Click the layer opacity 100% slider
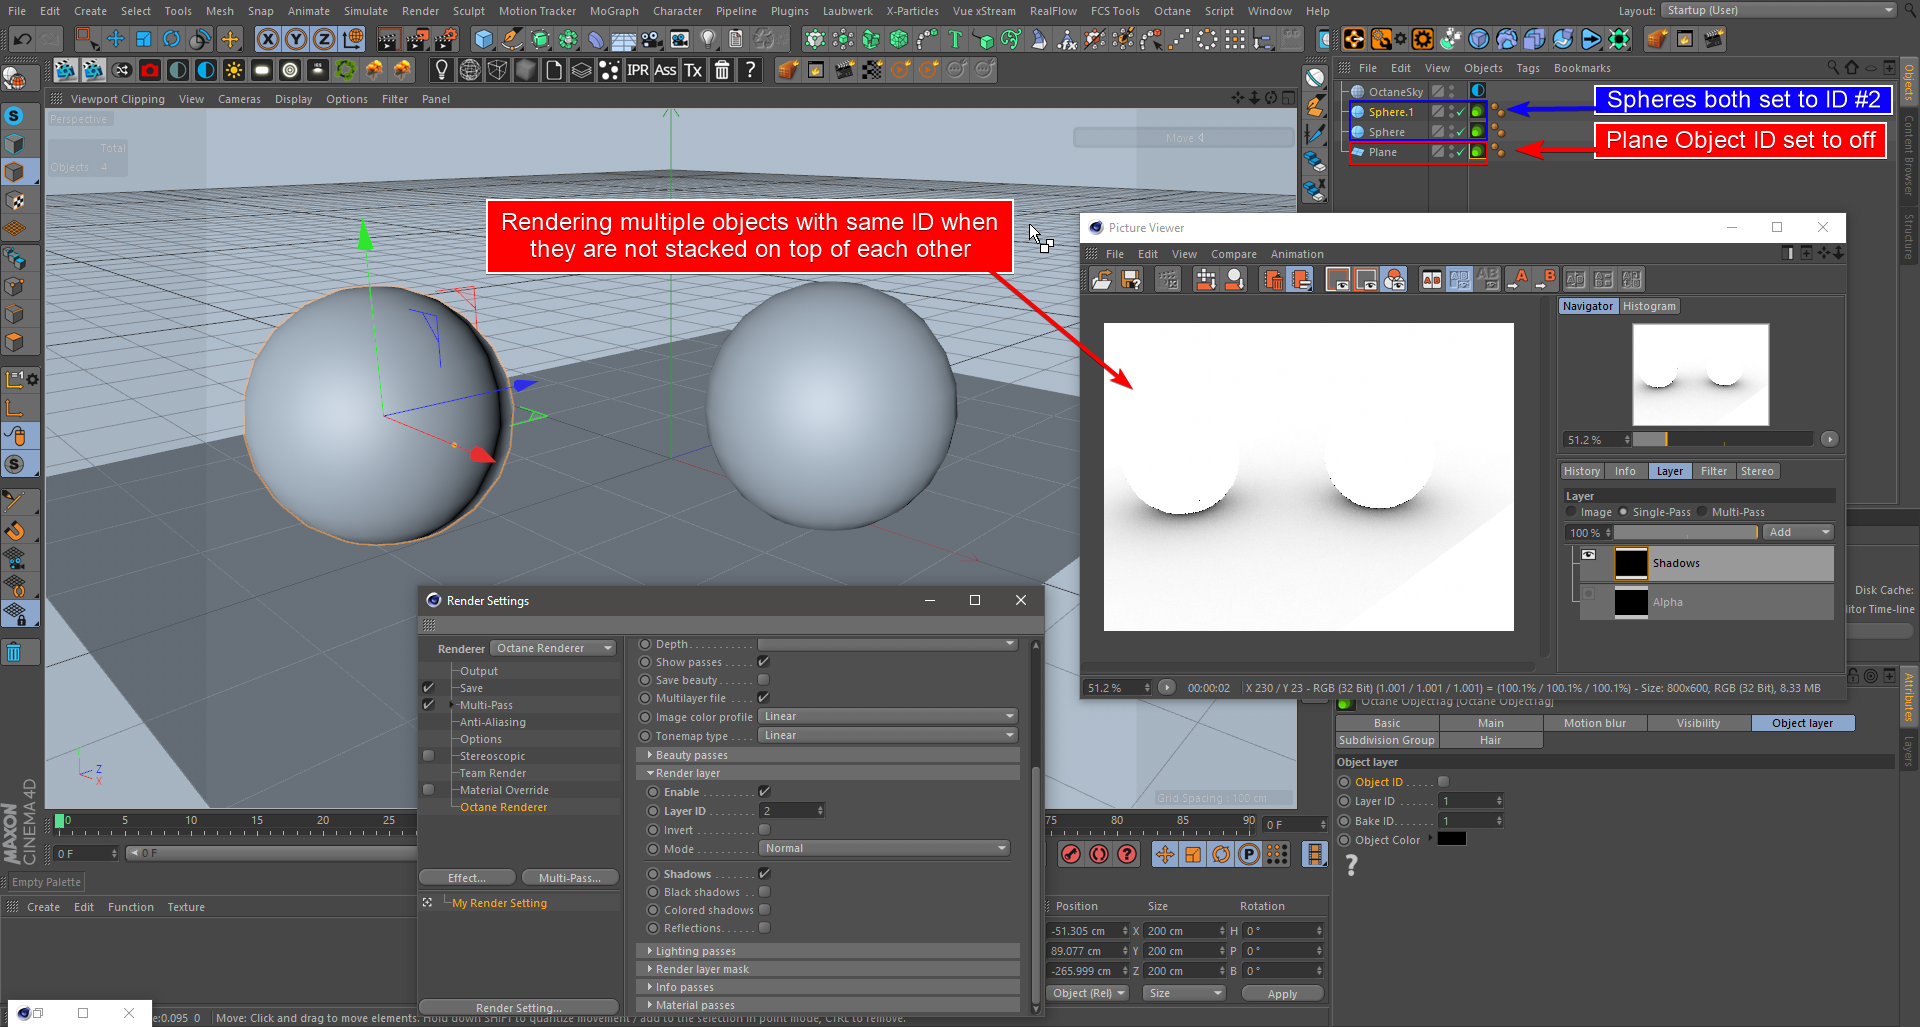This screenshot has height=1027, width=1920. pyautogui.click(x=1686, y=532)
